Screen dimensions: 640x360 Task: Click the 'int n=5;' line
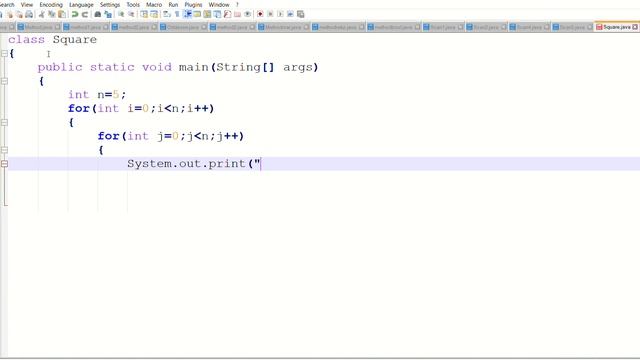pos(97,95)
